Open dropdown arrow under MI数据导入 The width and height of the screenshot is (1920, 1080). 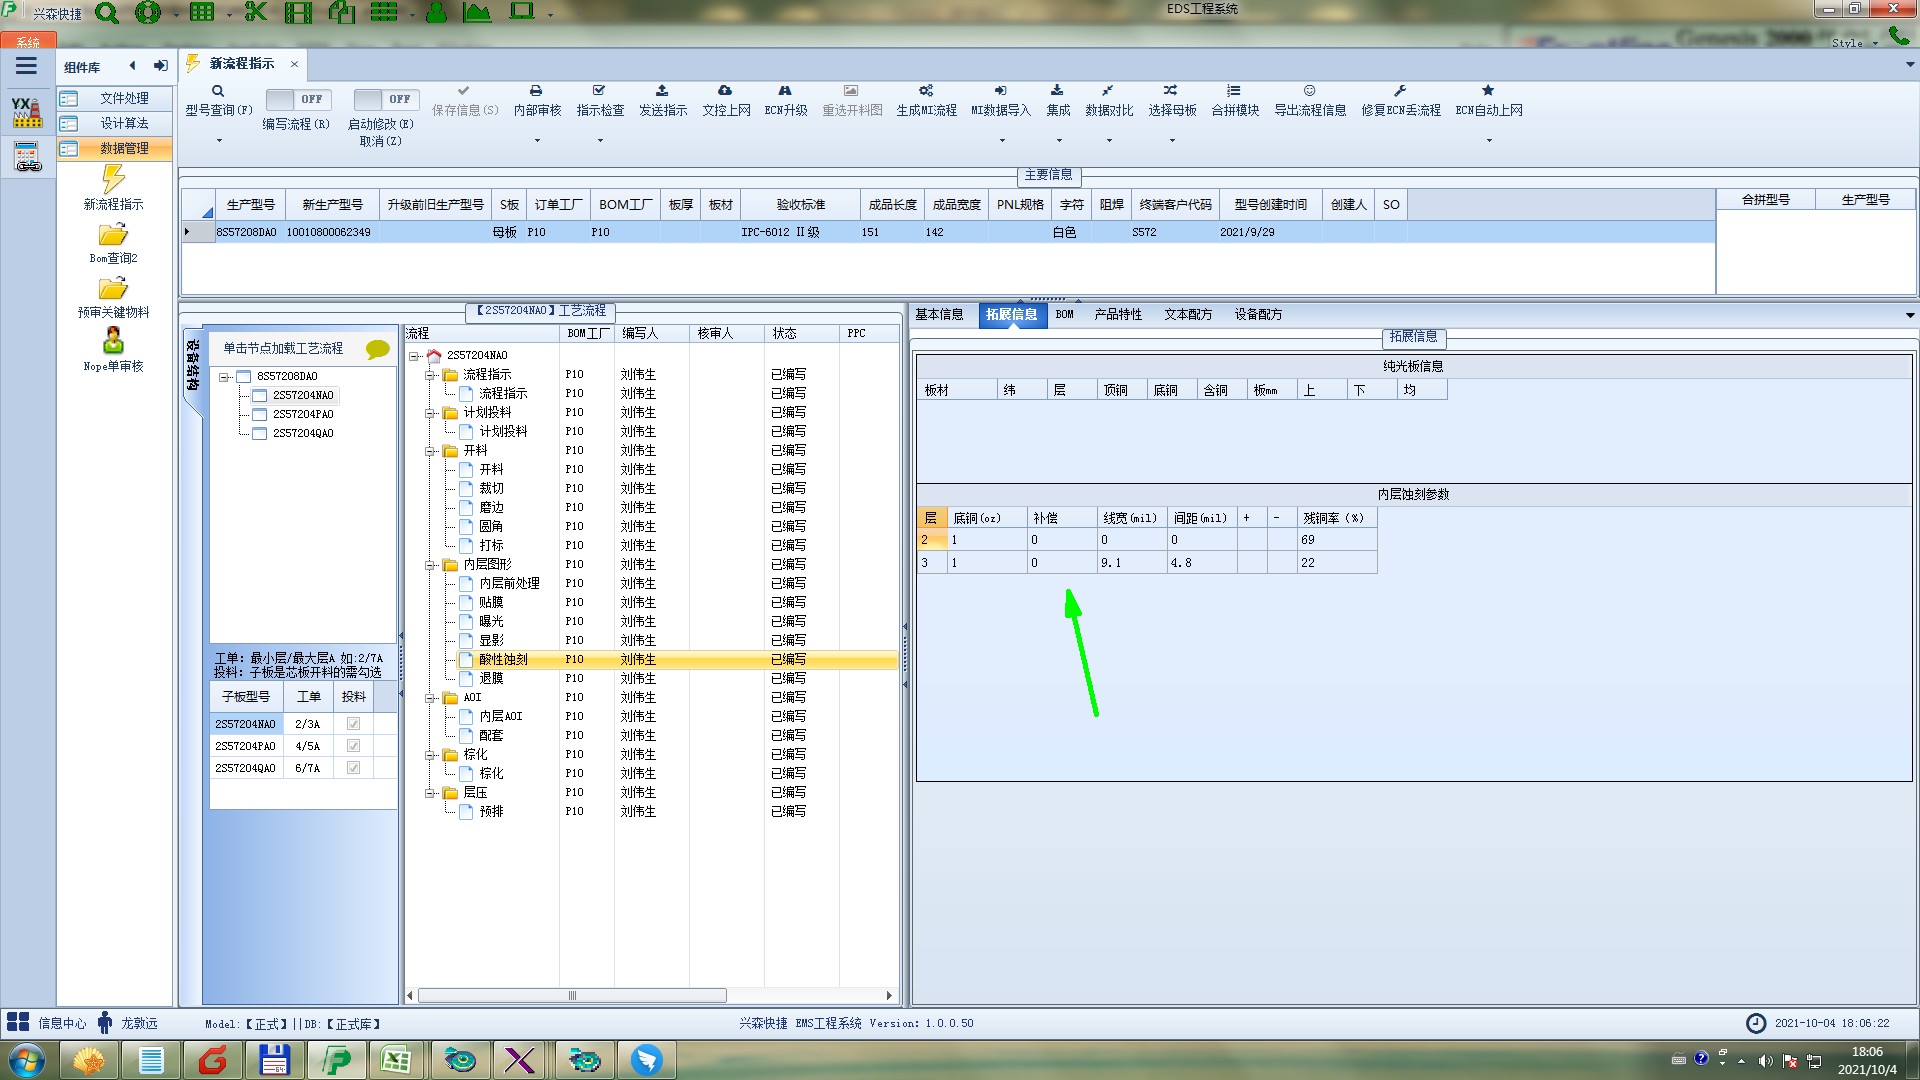(x=1002, y=141)
